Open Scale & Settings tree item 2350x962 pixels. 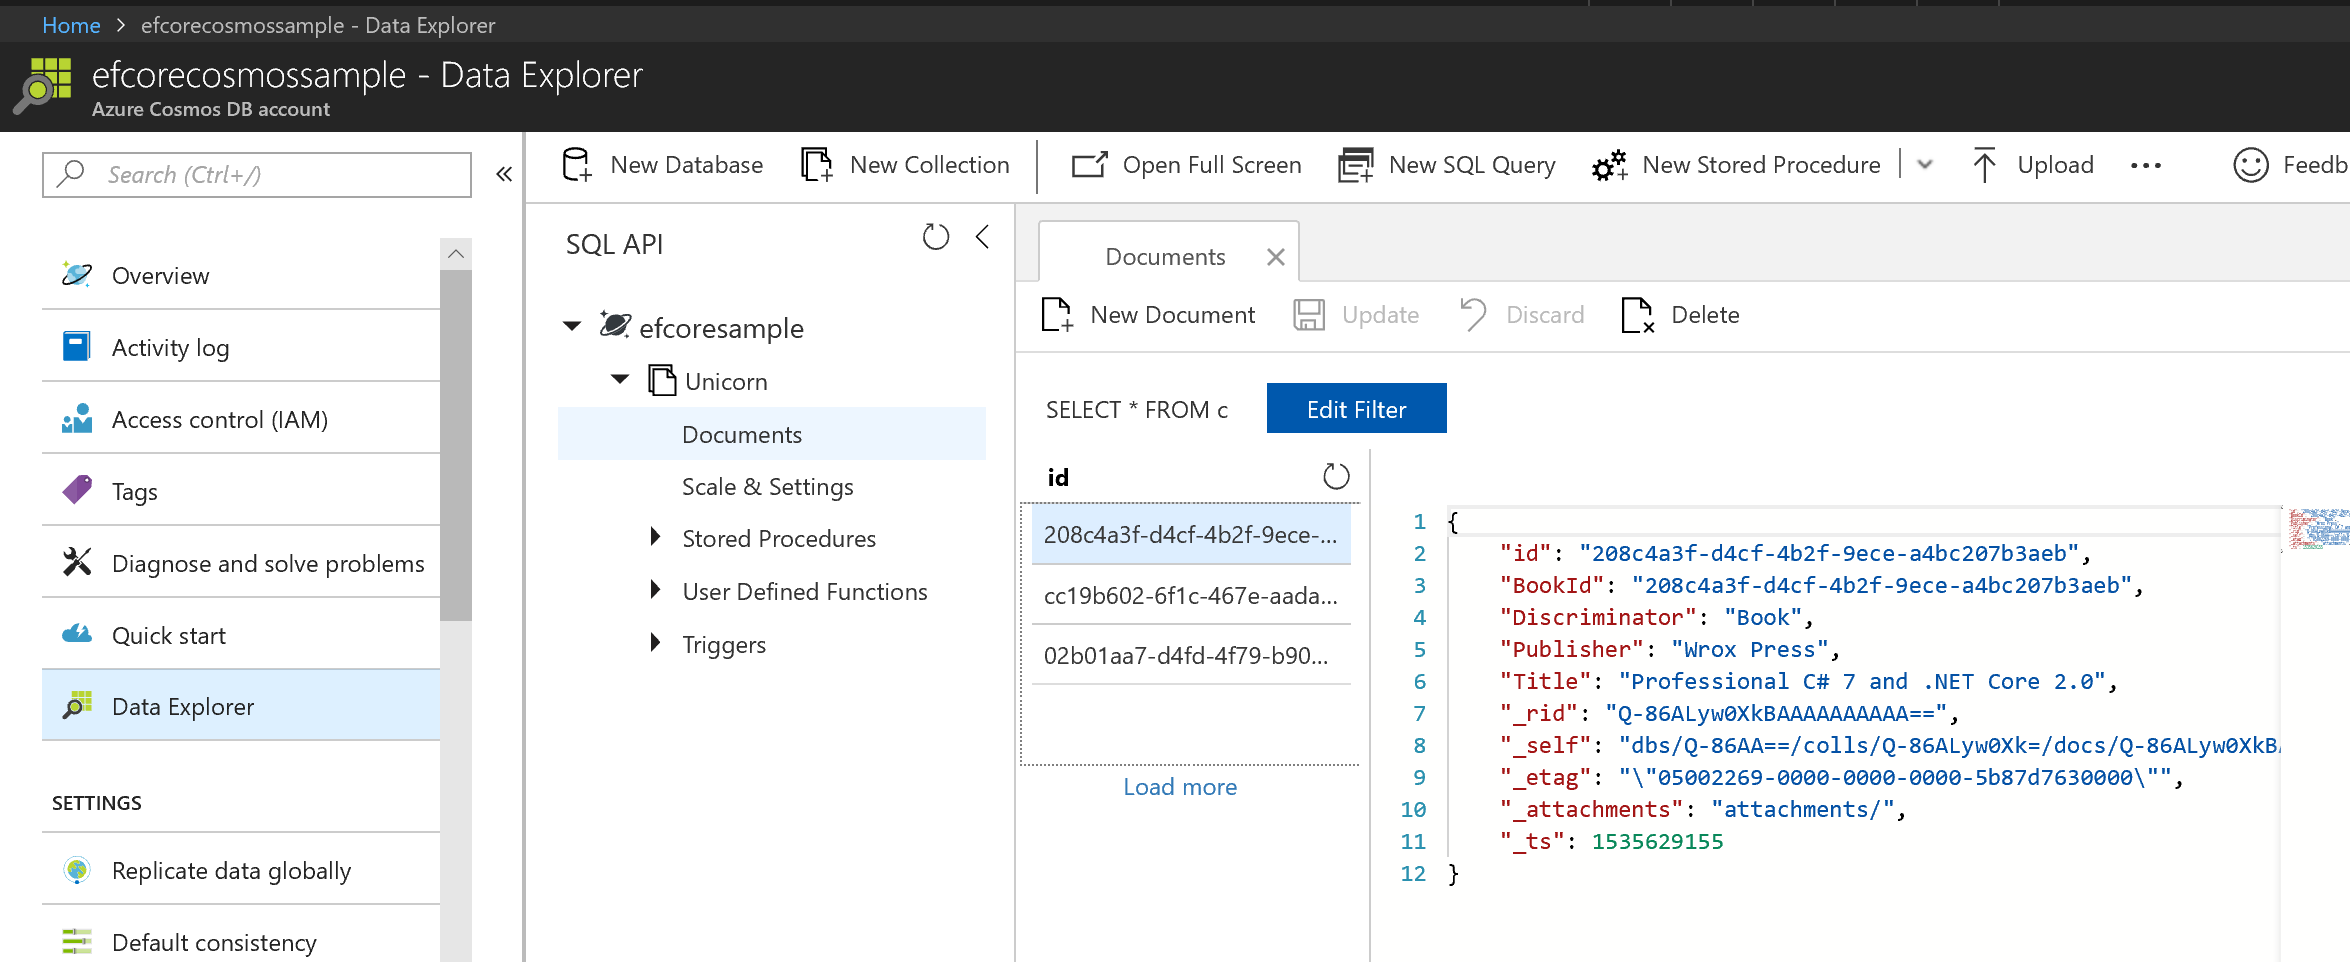(x=767, y=487)
